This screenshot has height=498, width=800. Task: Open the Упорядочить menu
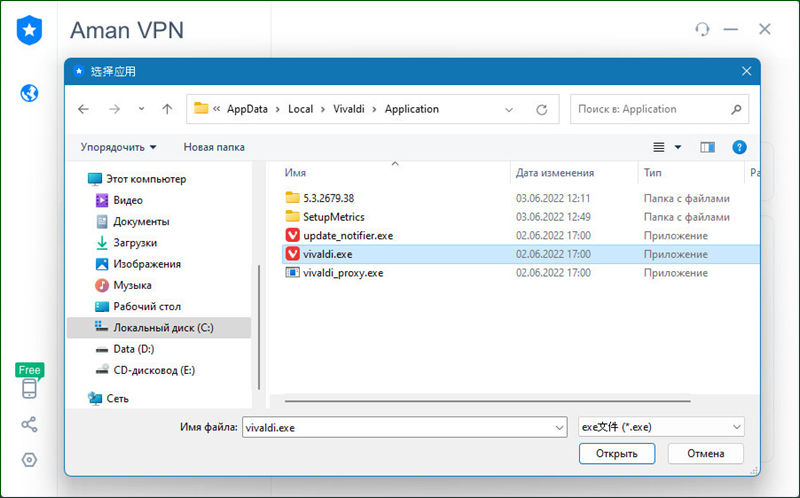tap(118, 147)
